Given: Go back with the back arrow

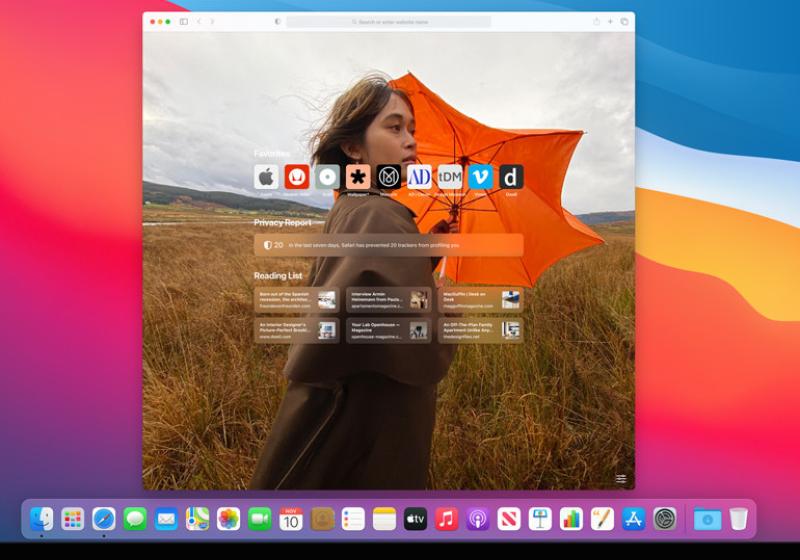Looking at the screenshot, I should point(199,21).
